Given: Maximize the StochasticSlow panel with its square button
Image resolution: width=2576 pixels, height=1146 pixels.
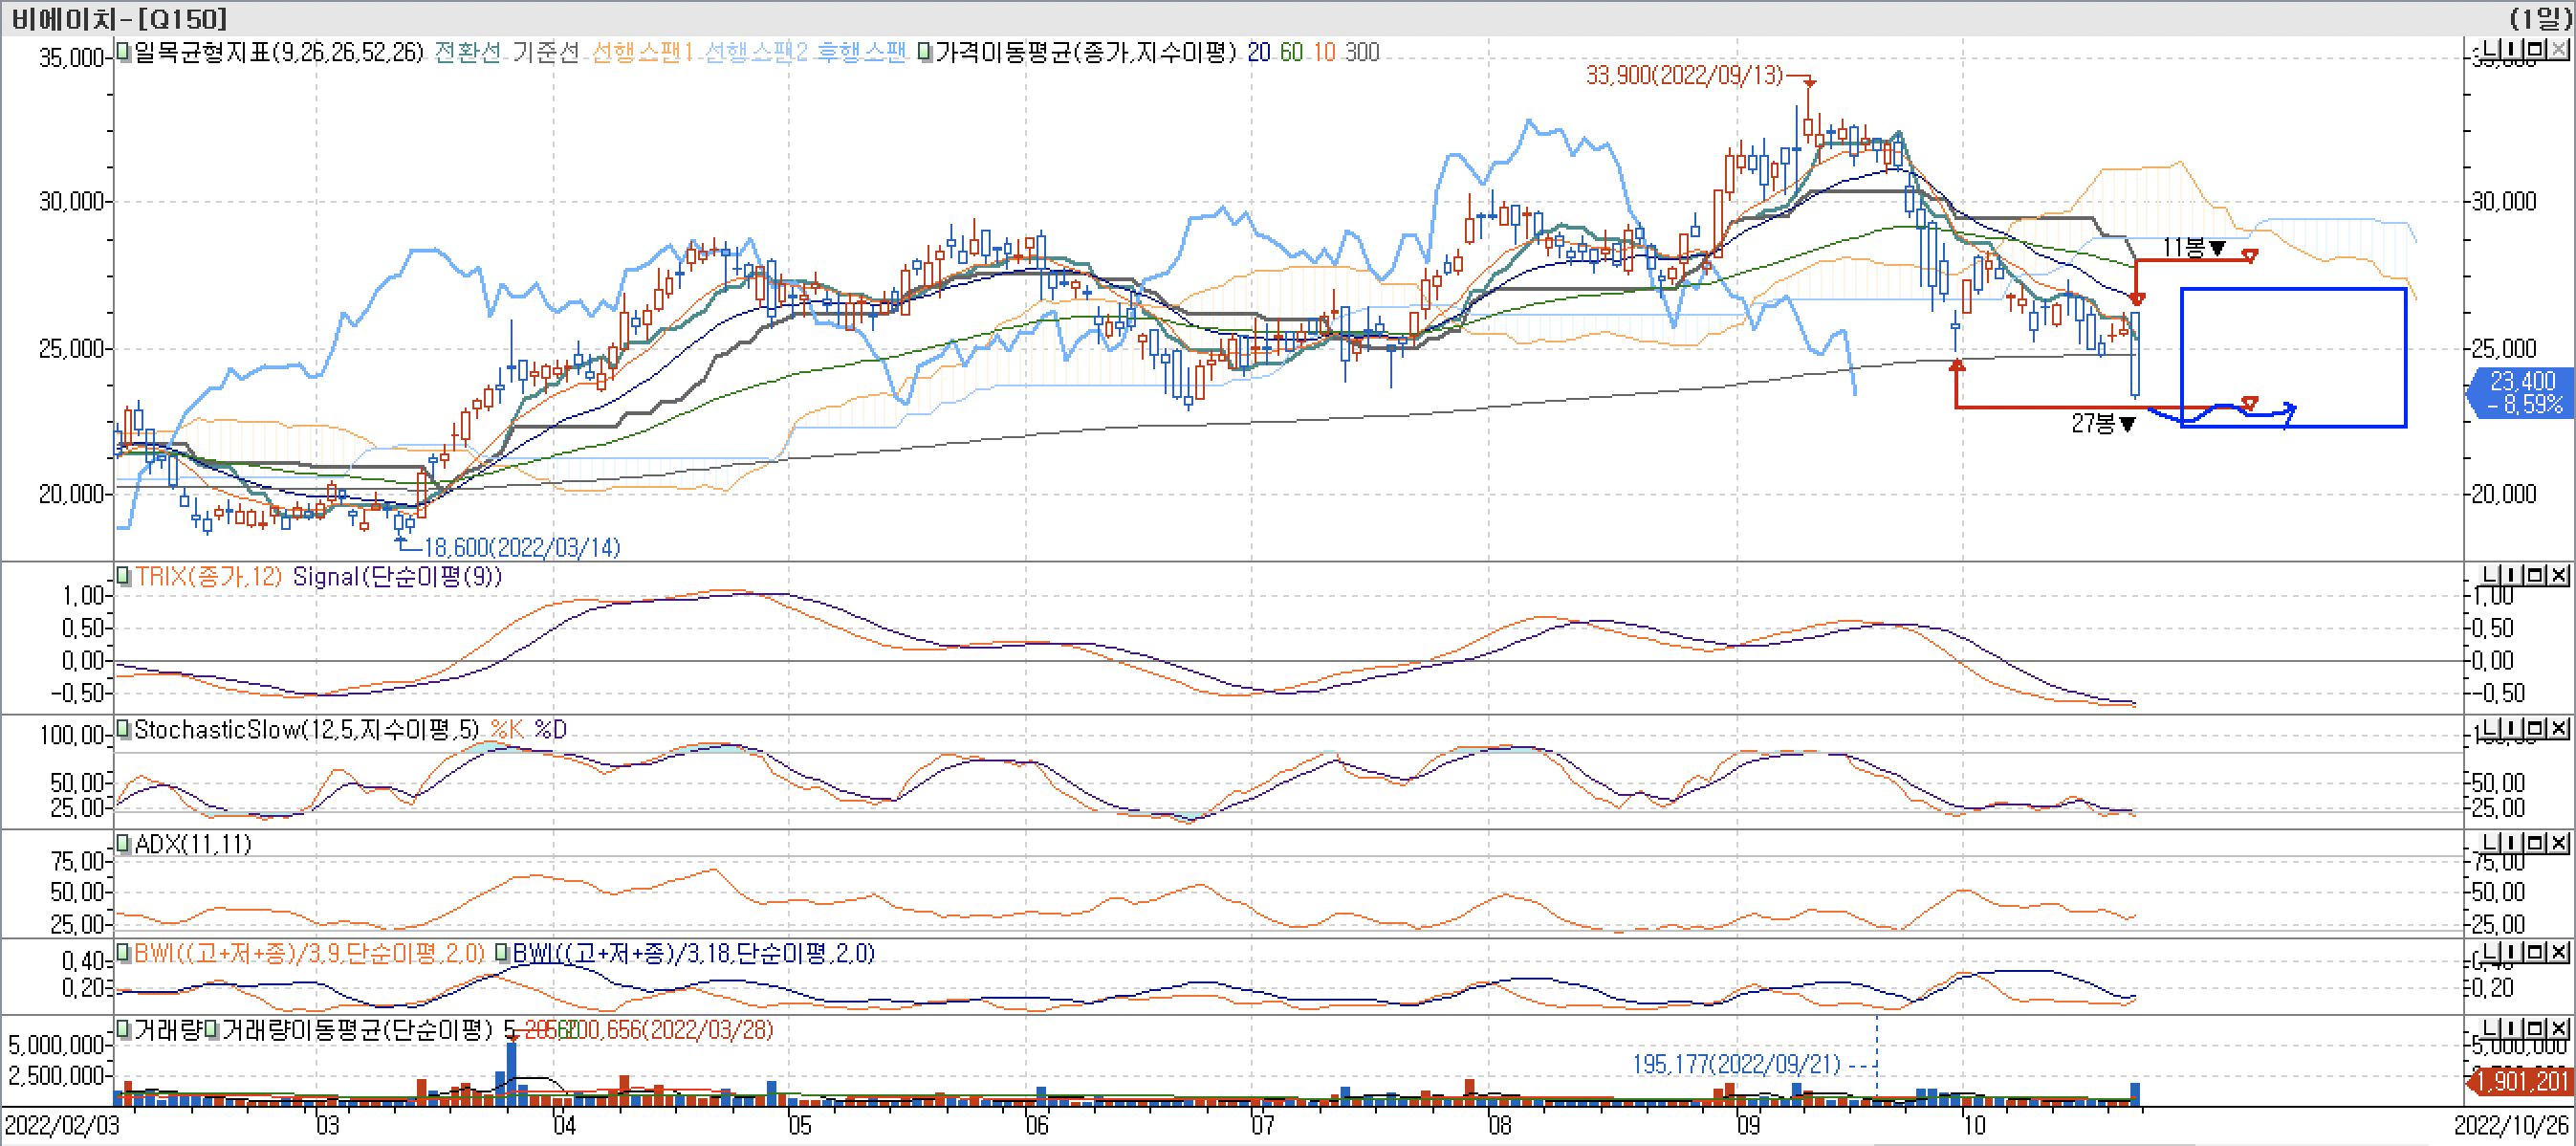Looking at the screenshot, I should (x=2536, y=728).
